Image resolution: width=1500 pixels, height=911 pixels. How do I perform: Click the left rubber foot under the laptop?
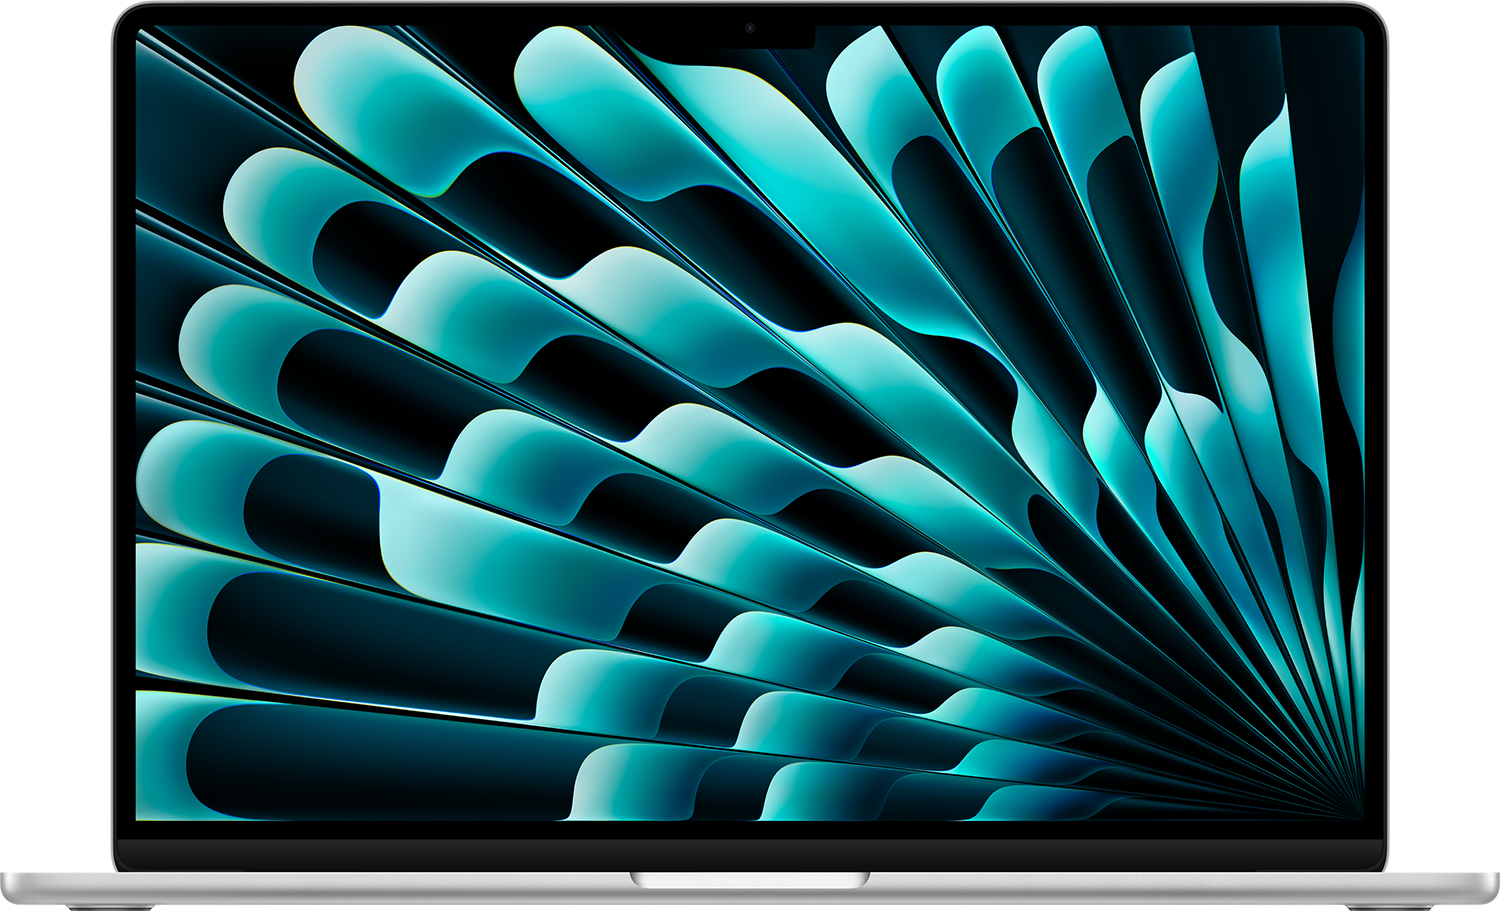pyautogui.click(x=110, y=907)
